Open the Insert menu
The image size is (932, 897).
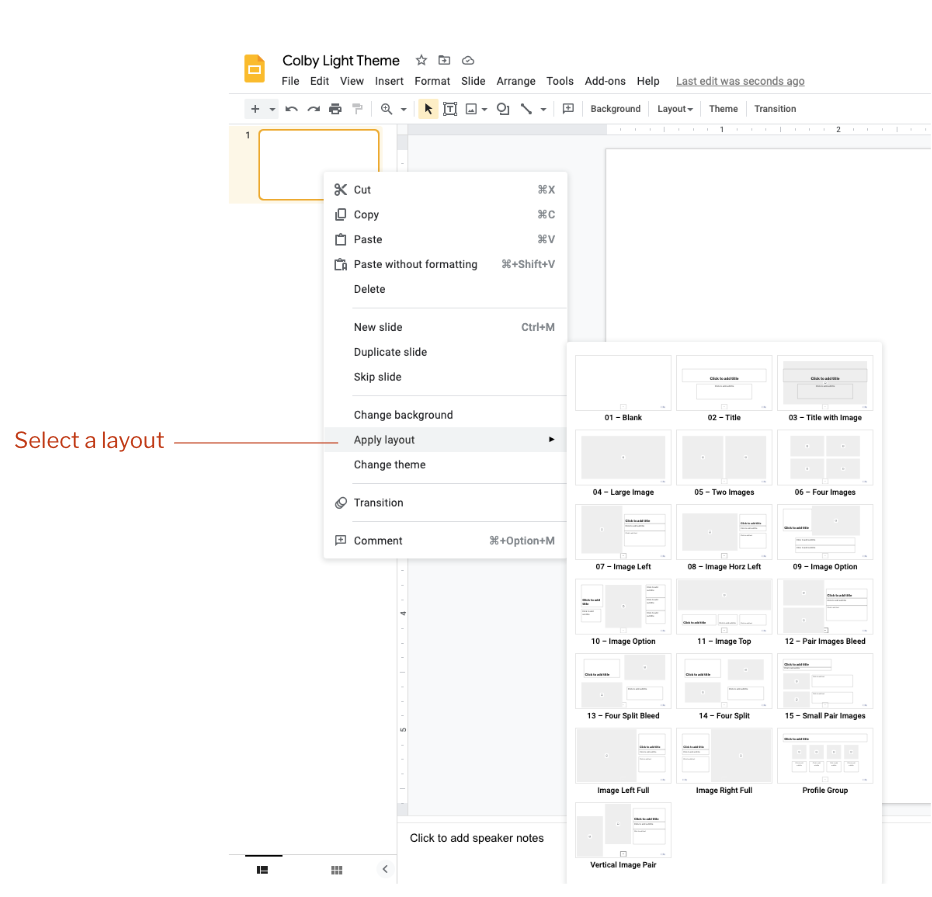click(389, 81)
